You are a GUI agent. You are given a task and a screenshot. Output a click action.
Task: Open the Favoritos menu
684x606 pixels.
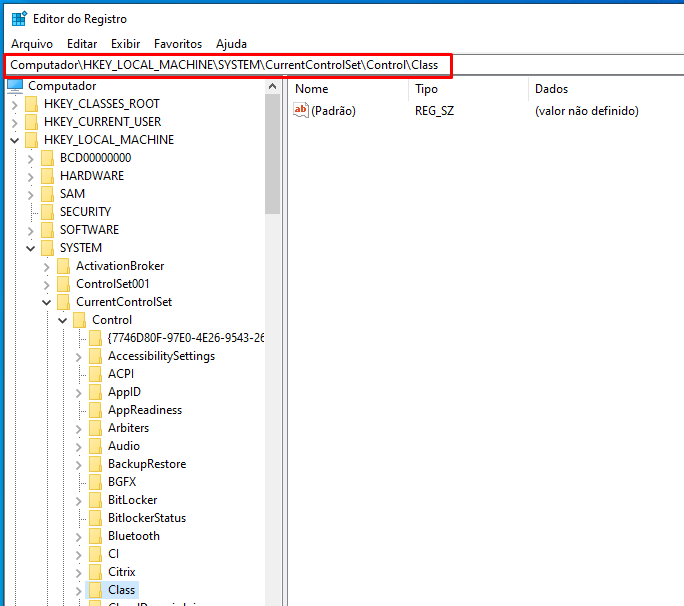pos(178,44)
